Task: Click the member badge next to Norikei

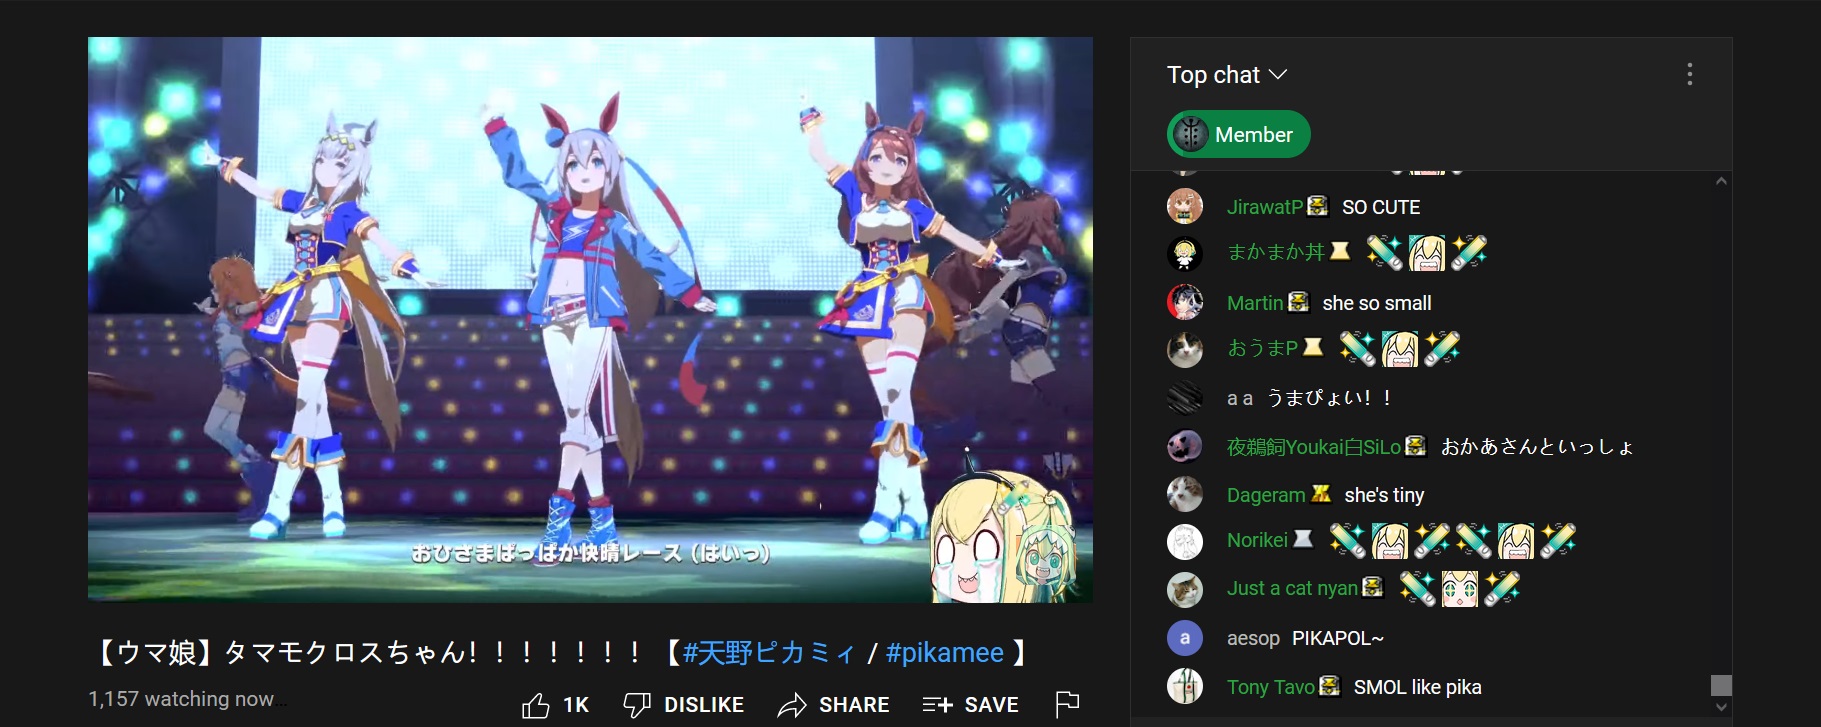Action: tap(1303, 539)
